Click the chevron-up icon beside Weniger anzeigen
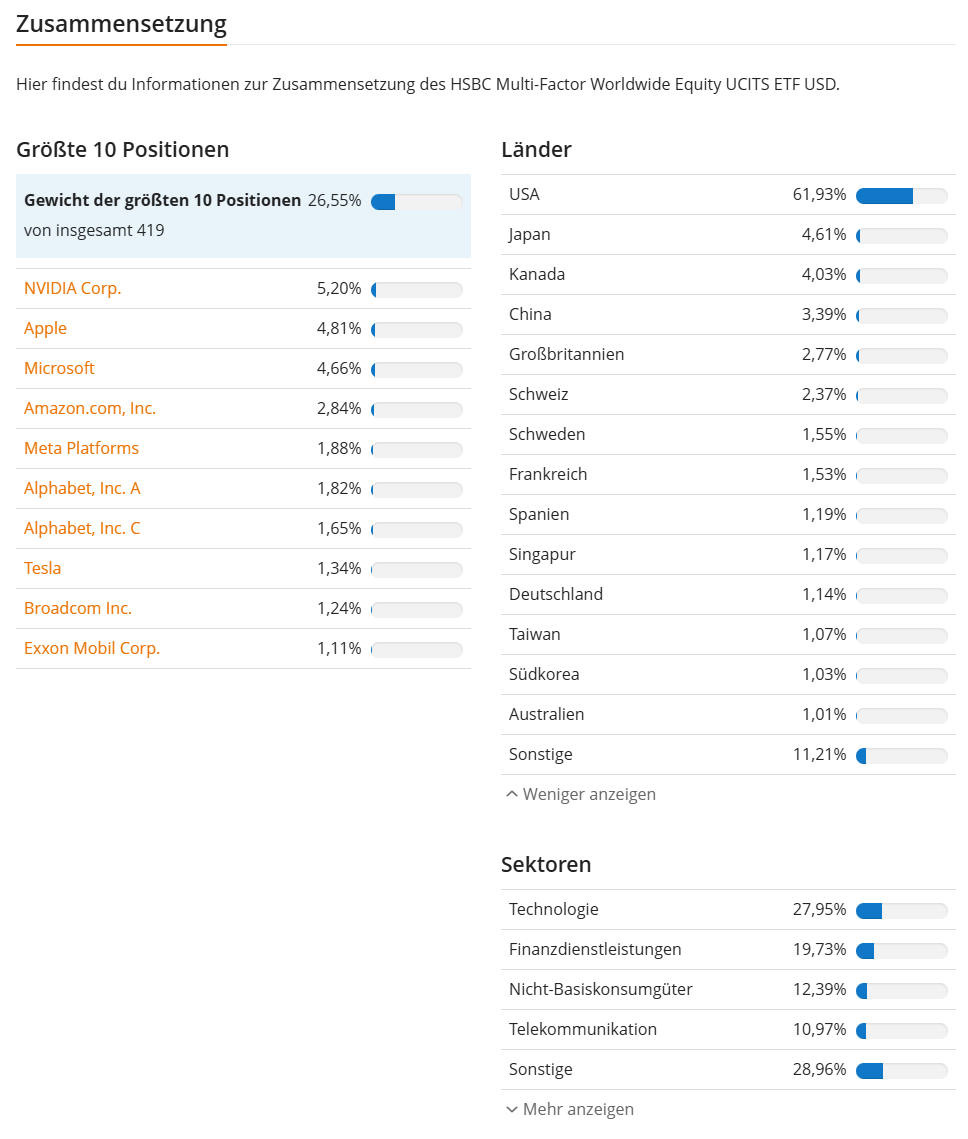968x1139 pixels. (512, 794)
